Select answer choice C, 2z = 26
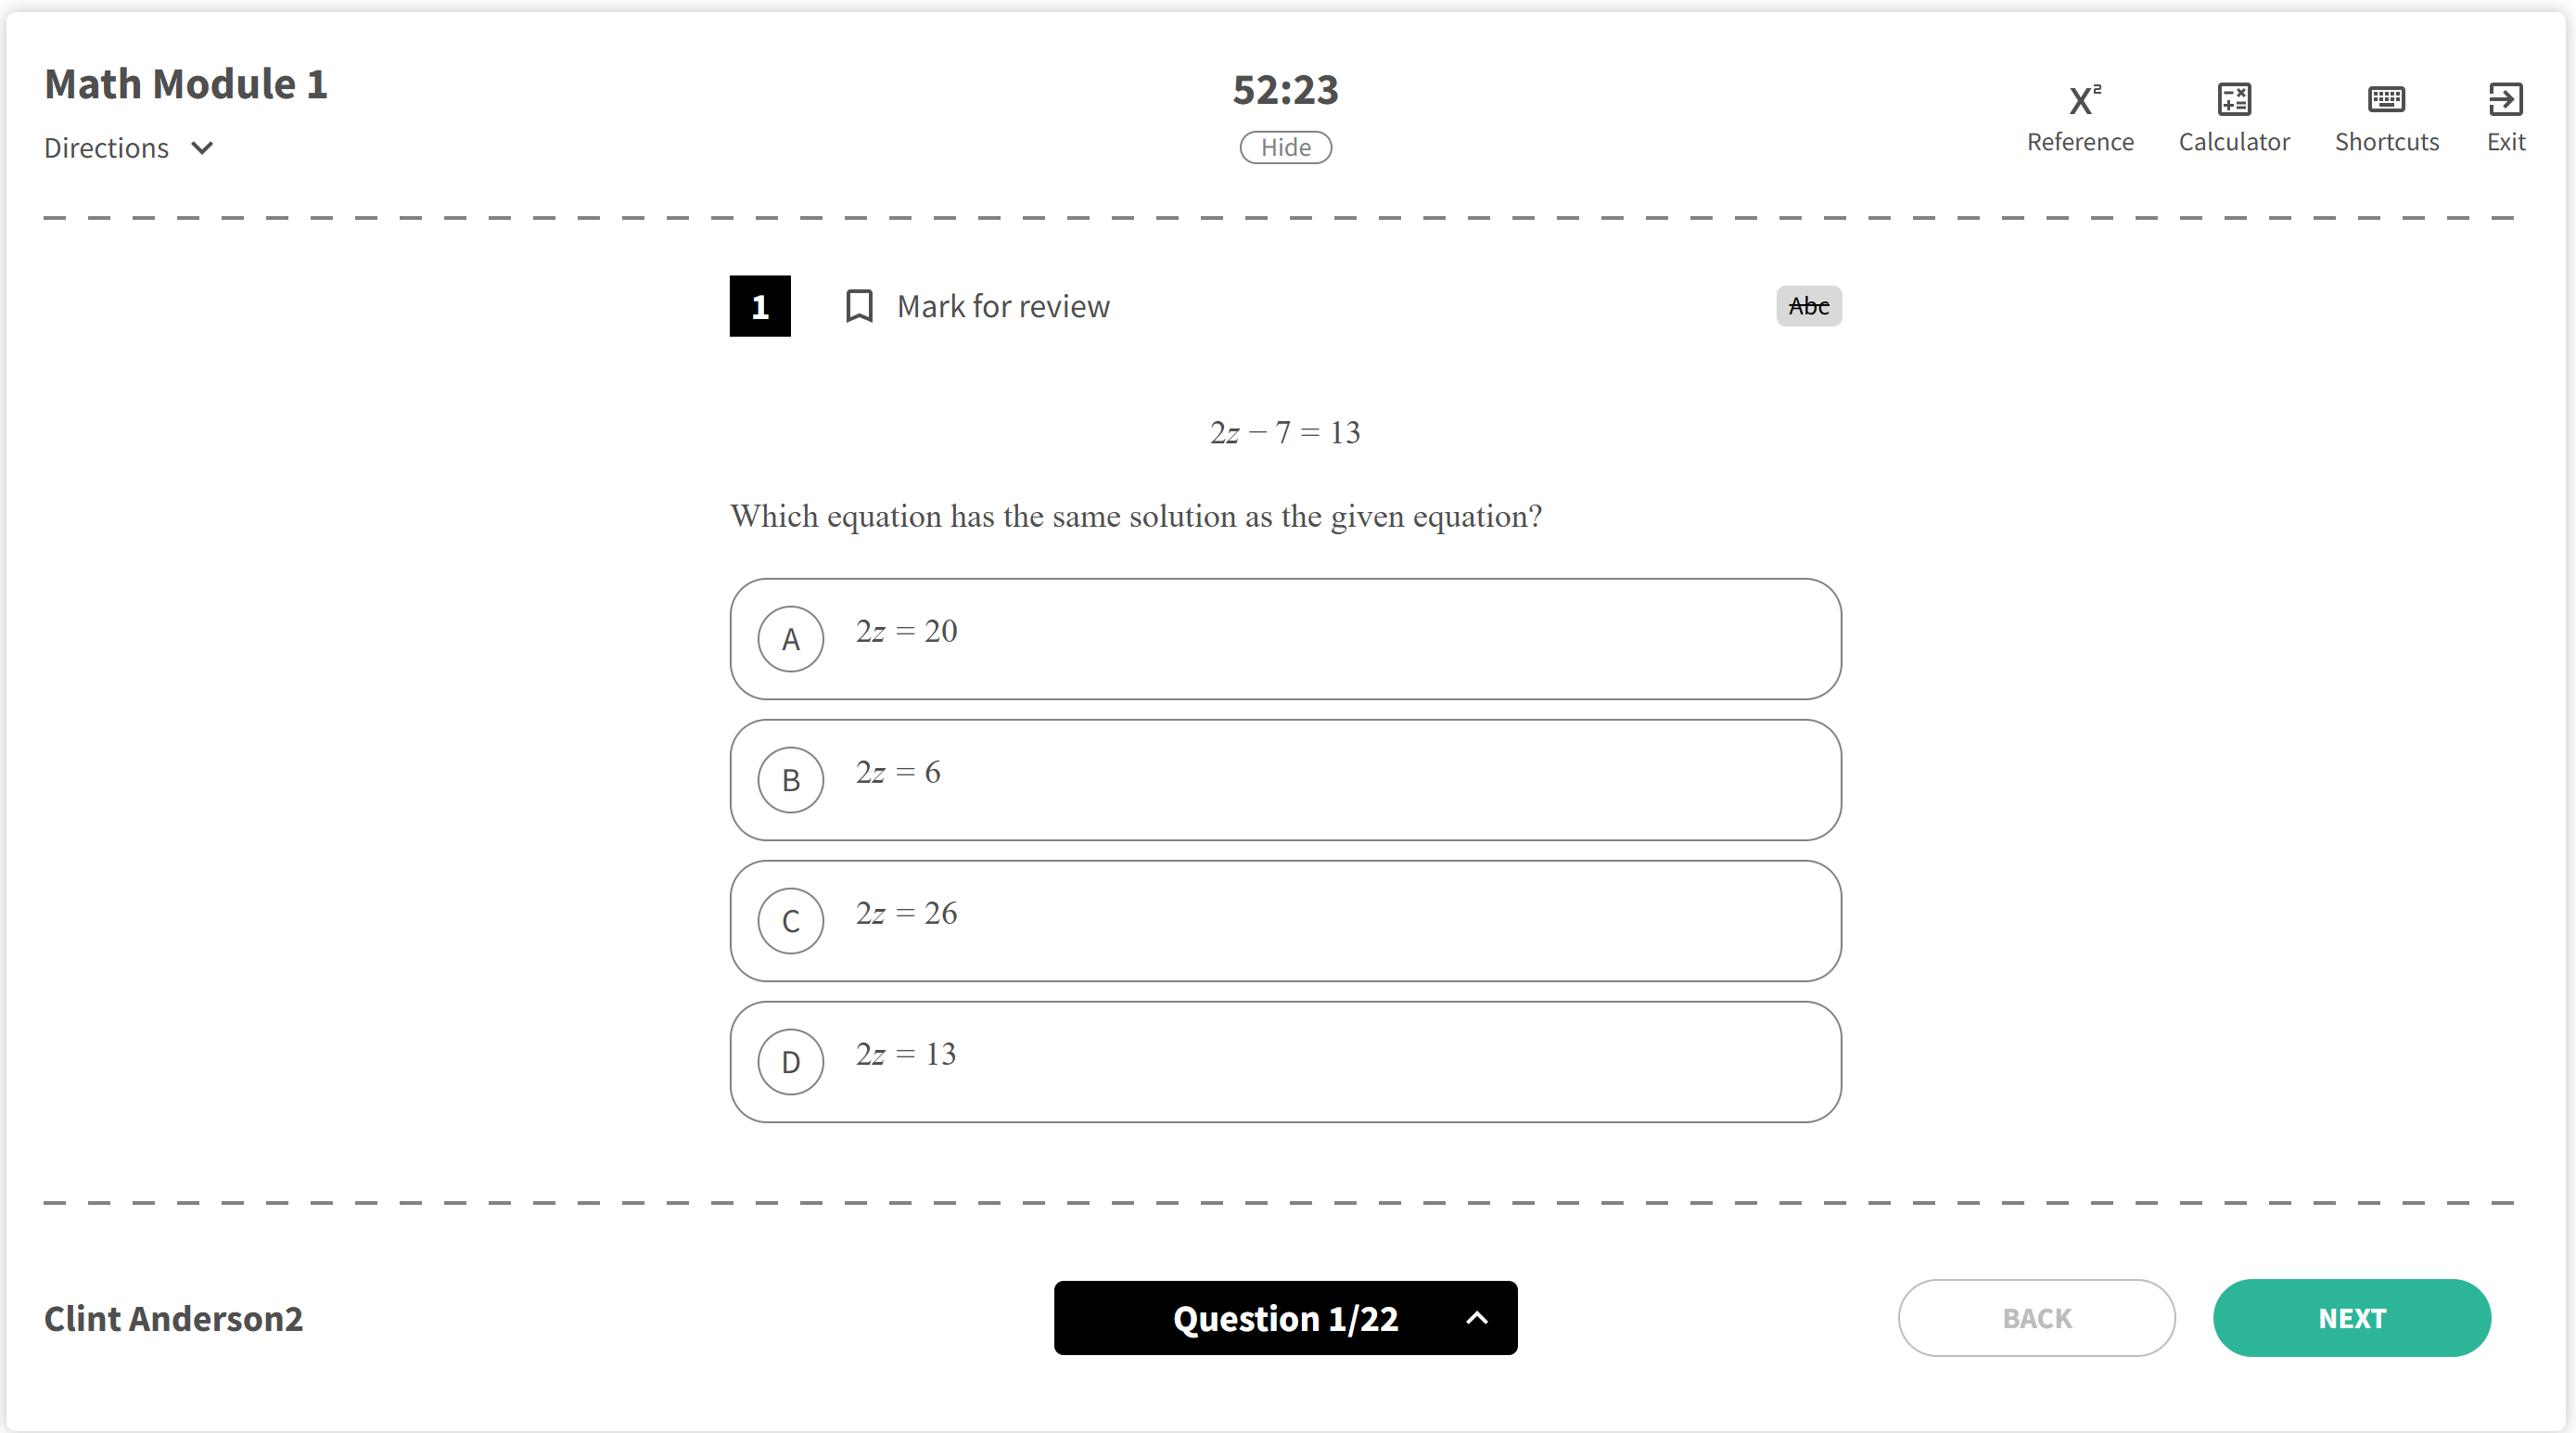The width and height of the screenshot is (2576, 1433). pyautogui.click(x=1285, y=920)
